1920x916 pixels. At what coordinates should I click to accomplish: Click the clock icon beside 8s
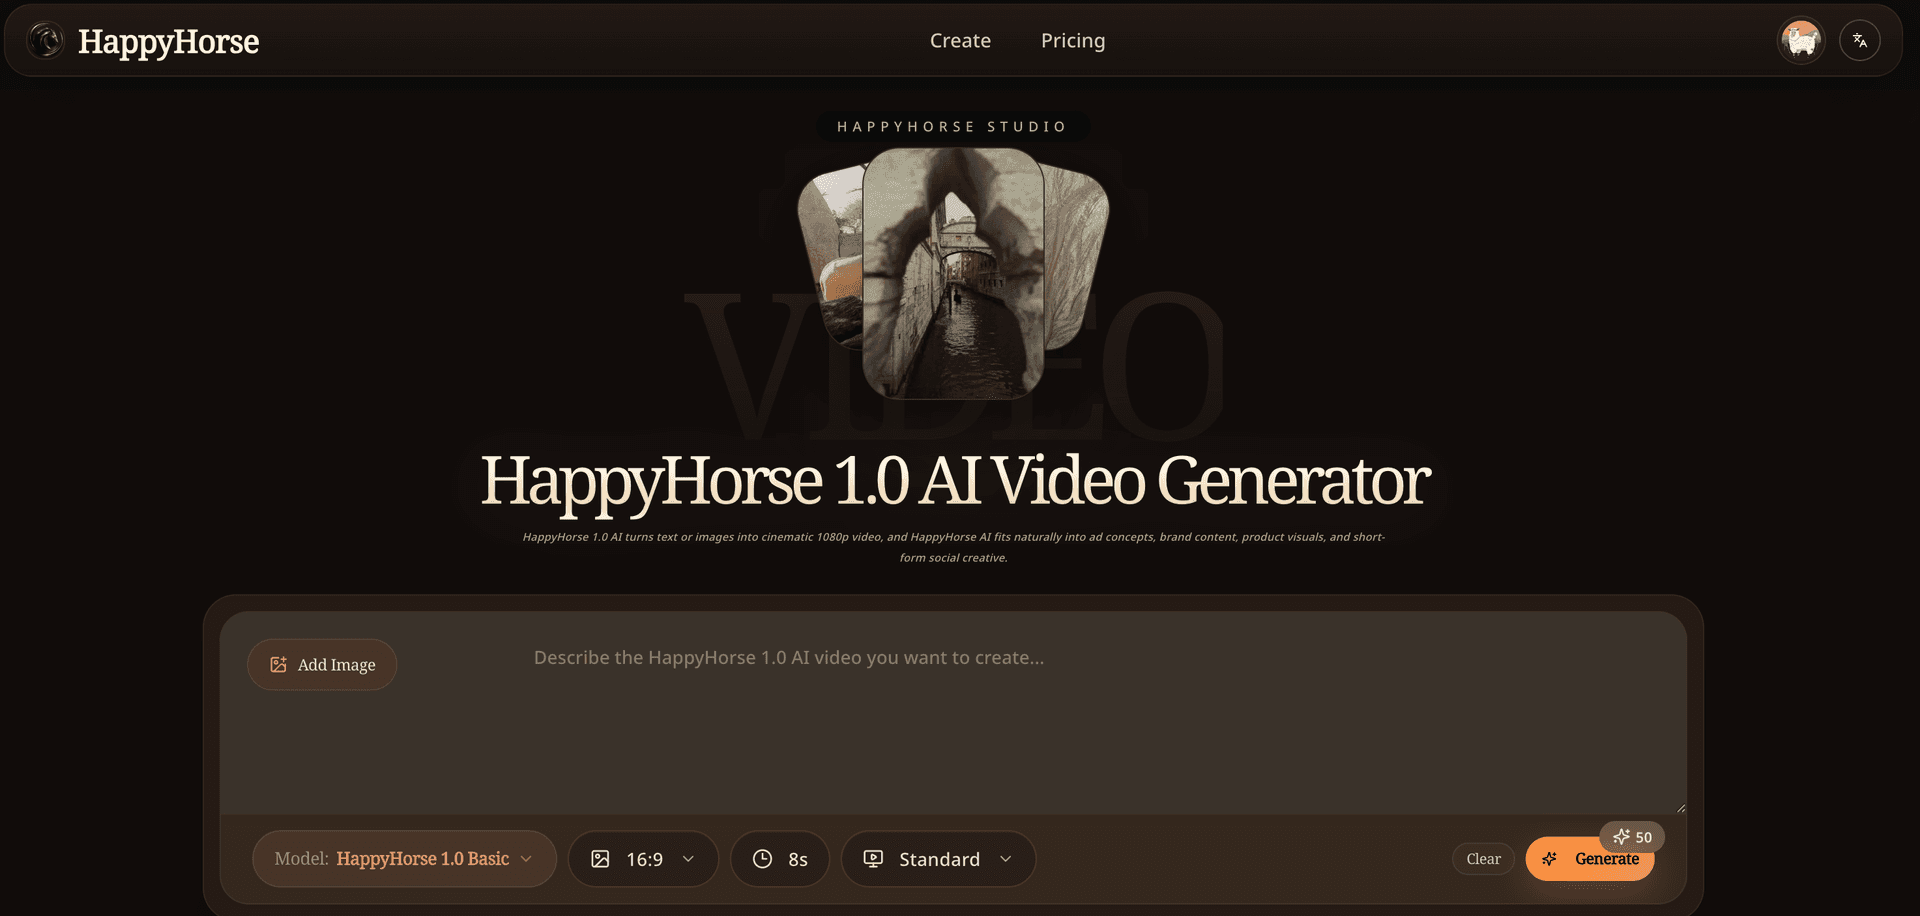pyautogui.click(x=763, y=858)
